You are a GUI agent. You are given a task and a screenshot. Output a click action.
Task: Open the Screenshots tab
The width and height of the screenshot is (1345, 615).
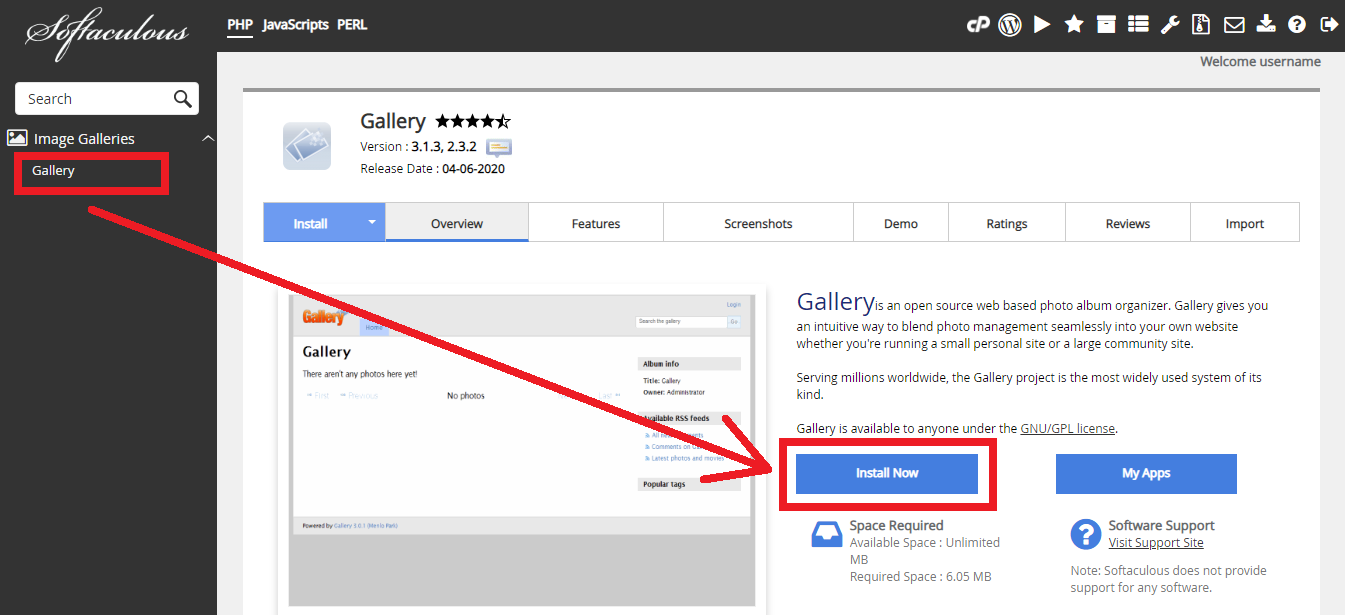tap(758, 223)
